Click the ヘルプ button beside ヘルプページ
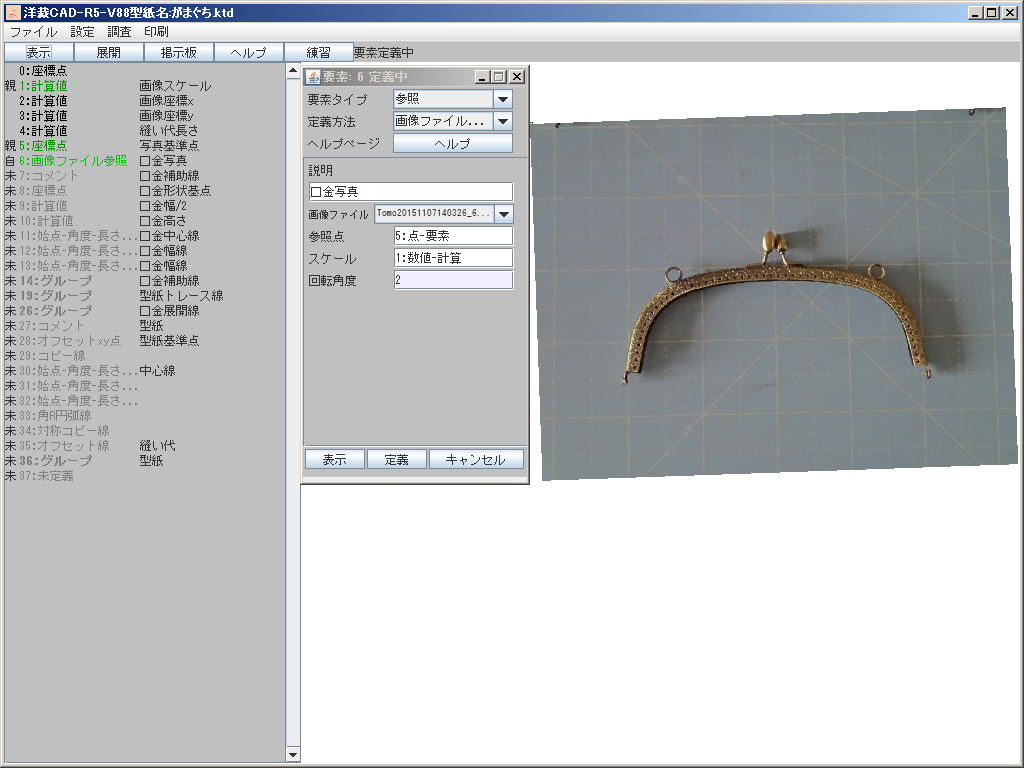This screenshot has height=768, width=1024. coord(453,144)
